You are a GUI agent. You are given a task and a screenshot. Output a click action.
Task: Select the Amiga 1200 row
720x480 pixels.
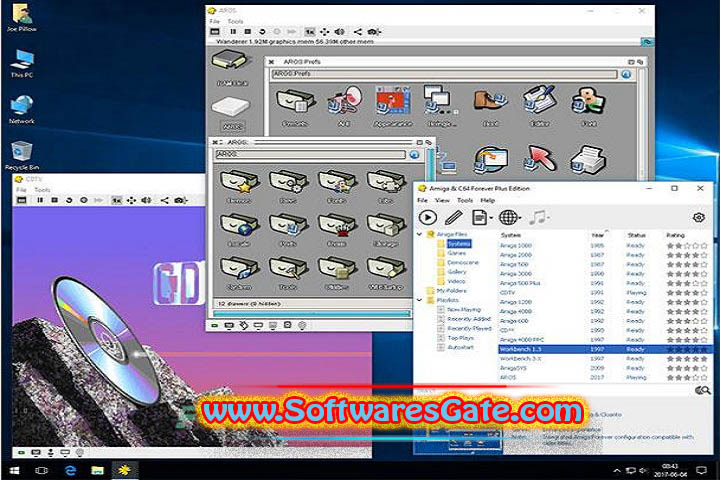click(604, 302)
